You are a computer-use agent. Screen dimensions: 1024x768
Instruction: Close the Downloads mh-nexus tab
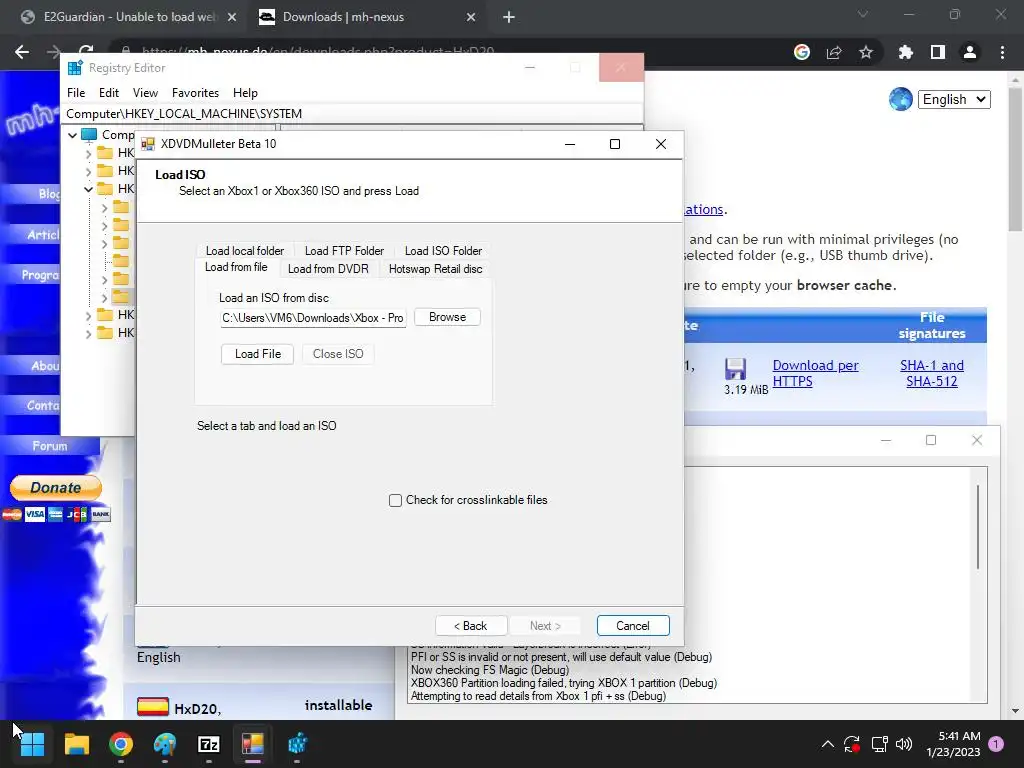471,17
